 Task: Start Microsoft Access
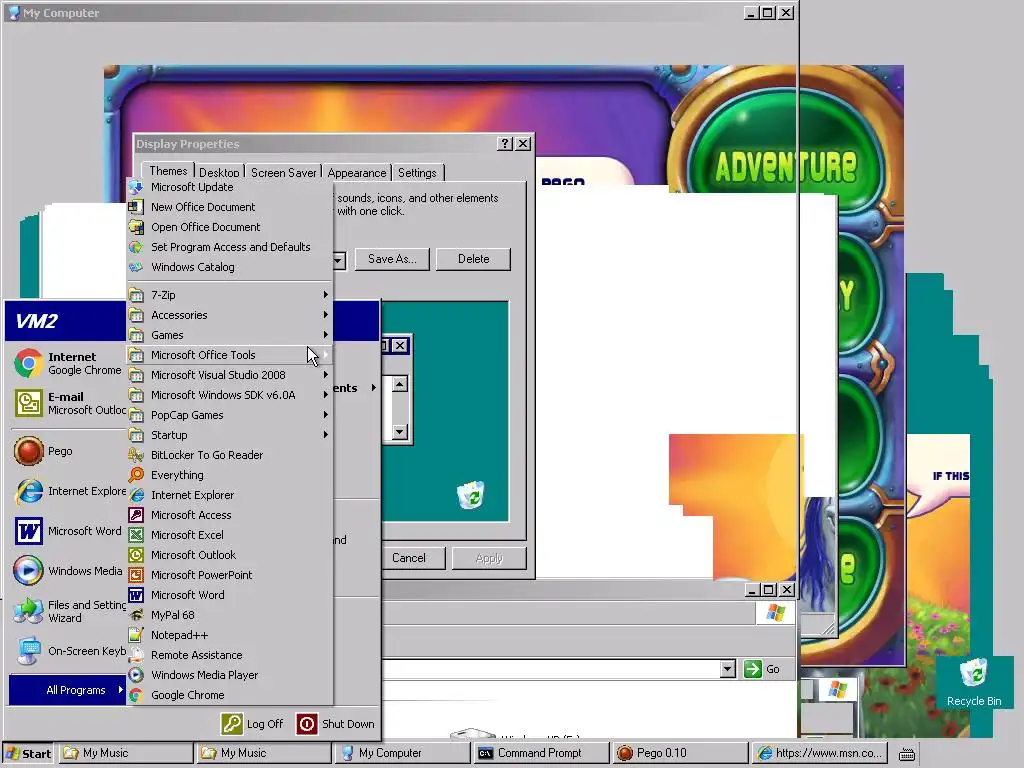tap(230, 515)
